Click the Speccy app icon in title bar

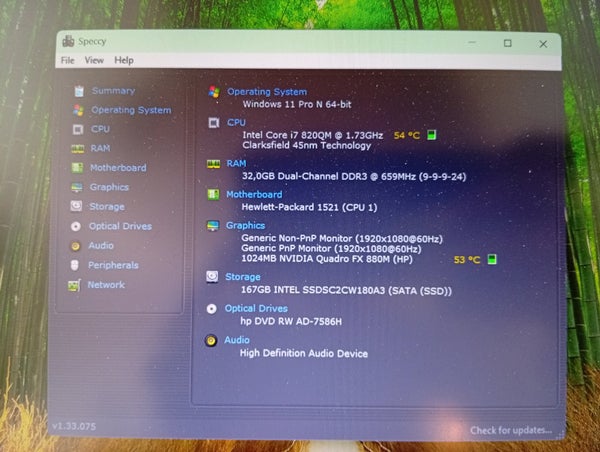[x=68, y=41]
